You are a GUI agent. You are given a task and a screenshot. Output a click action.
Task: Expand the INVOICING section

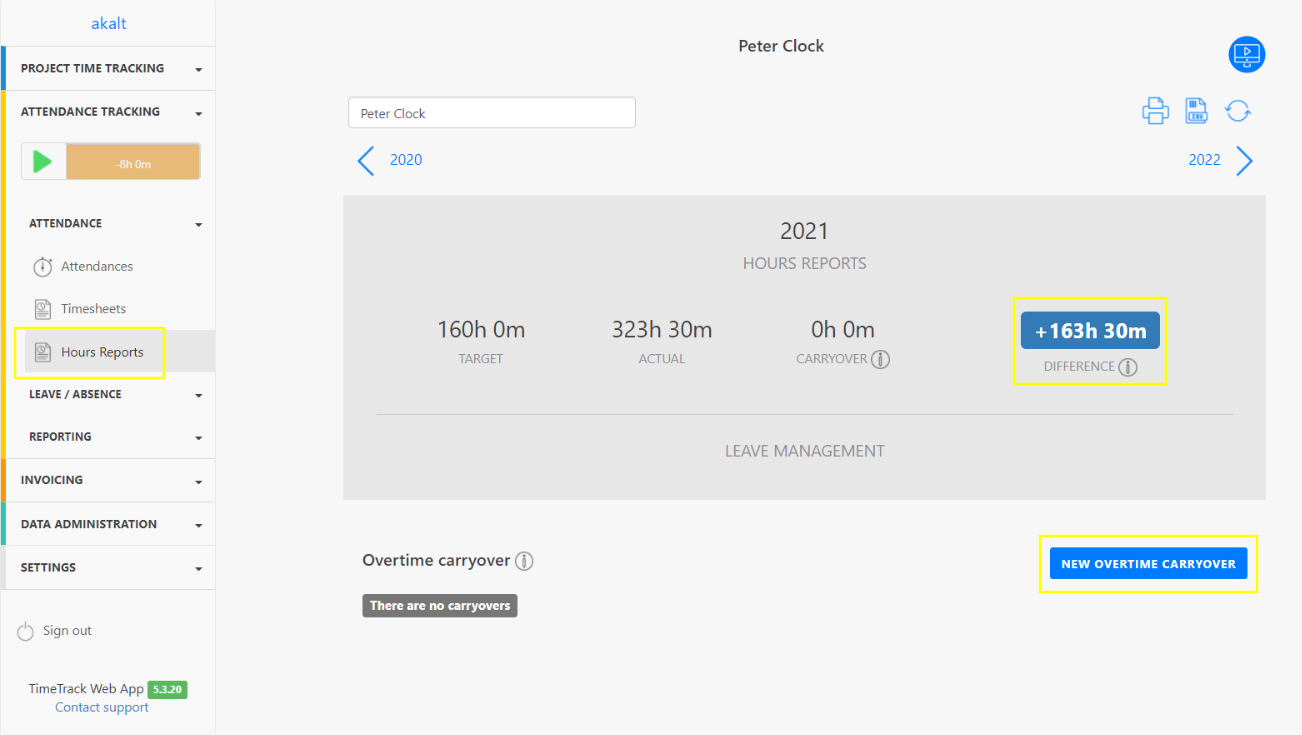tap(108, 480)
